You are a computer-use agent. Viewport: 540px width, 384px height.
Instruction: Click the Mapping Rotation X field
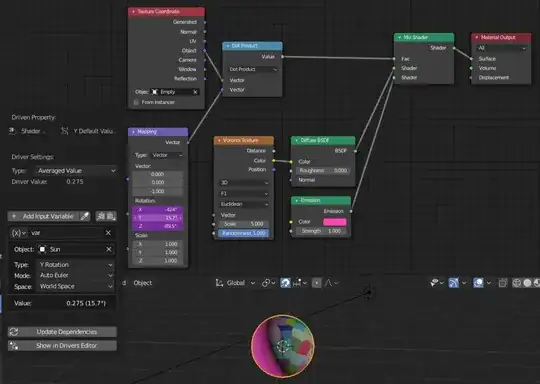point(158,209)
